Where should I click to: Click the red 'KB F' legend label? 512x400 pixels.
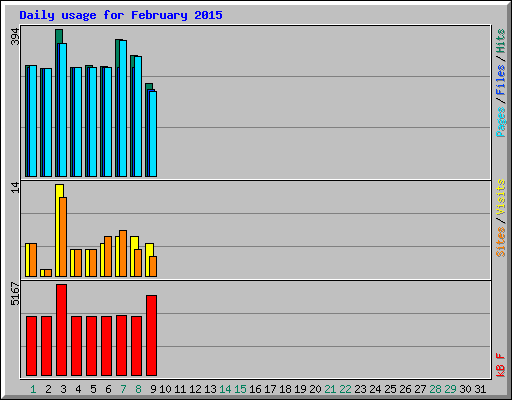[x=501, y=365]
